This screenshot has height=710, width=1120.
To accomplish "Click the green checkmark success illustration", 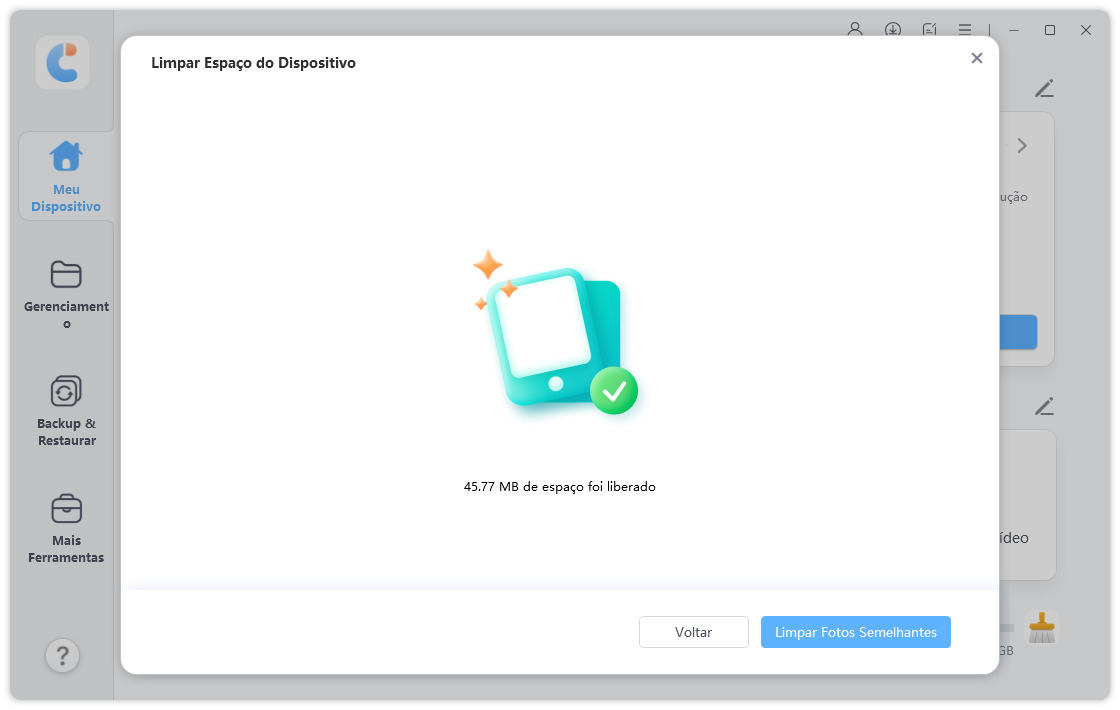I will pyautogui.click(x=613, y=391).
